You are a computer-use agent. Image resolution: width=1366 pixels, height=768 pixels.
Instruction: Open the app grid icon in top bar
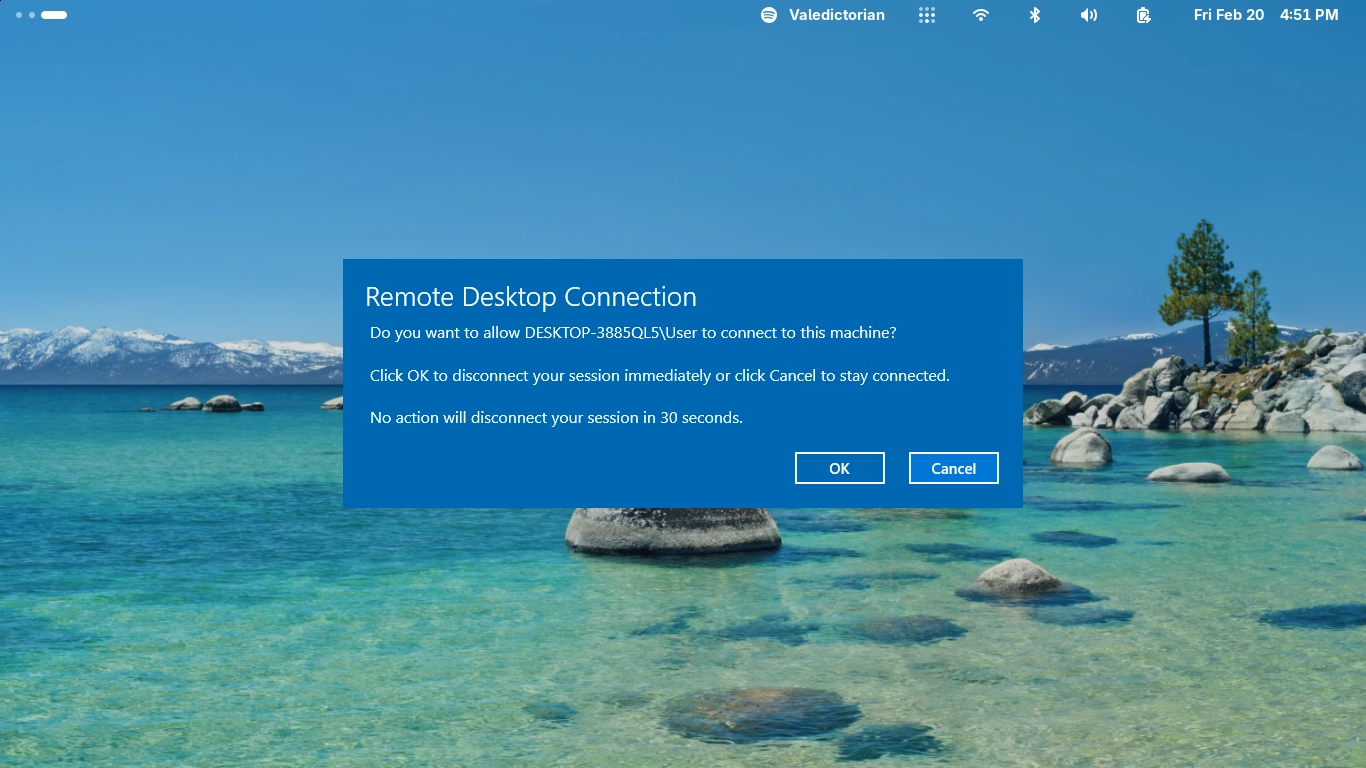(x=927, y=15)
